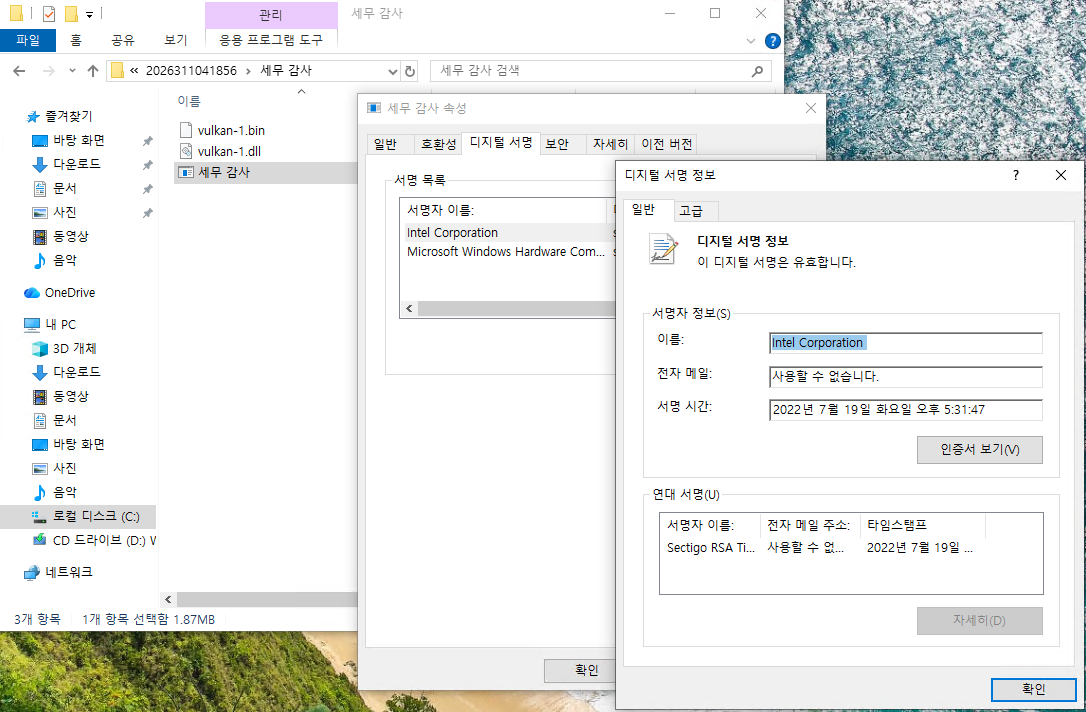Click the 이름 signer name field
The image size is (1086, 712).
coord(905,343)
